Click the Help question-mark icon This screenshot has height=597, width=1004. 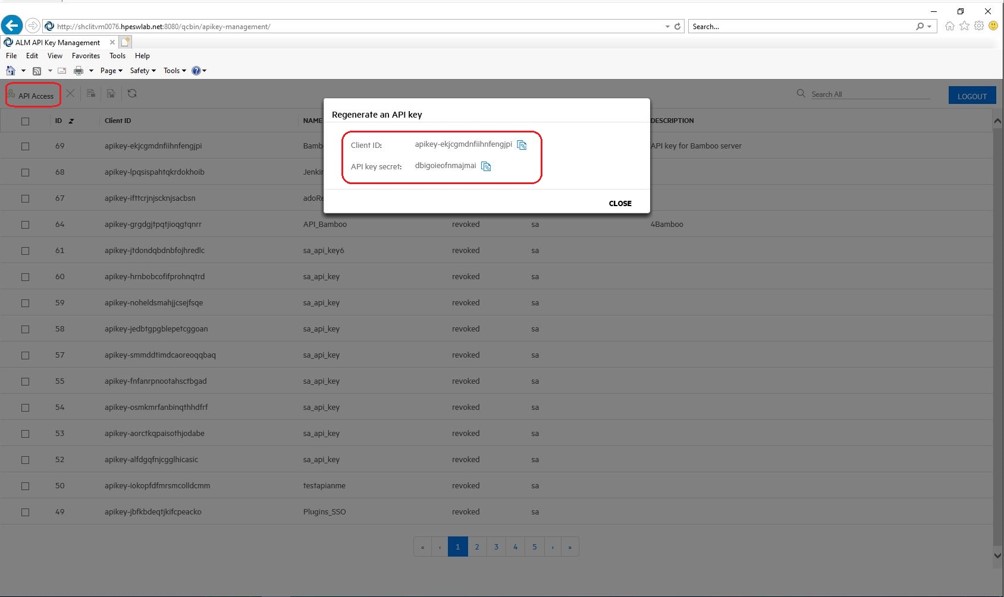tap(196, 70)
